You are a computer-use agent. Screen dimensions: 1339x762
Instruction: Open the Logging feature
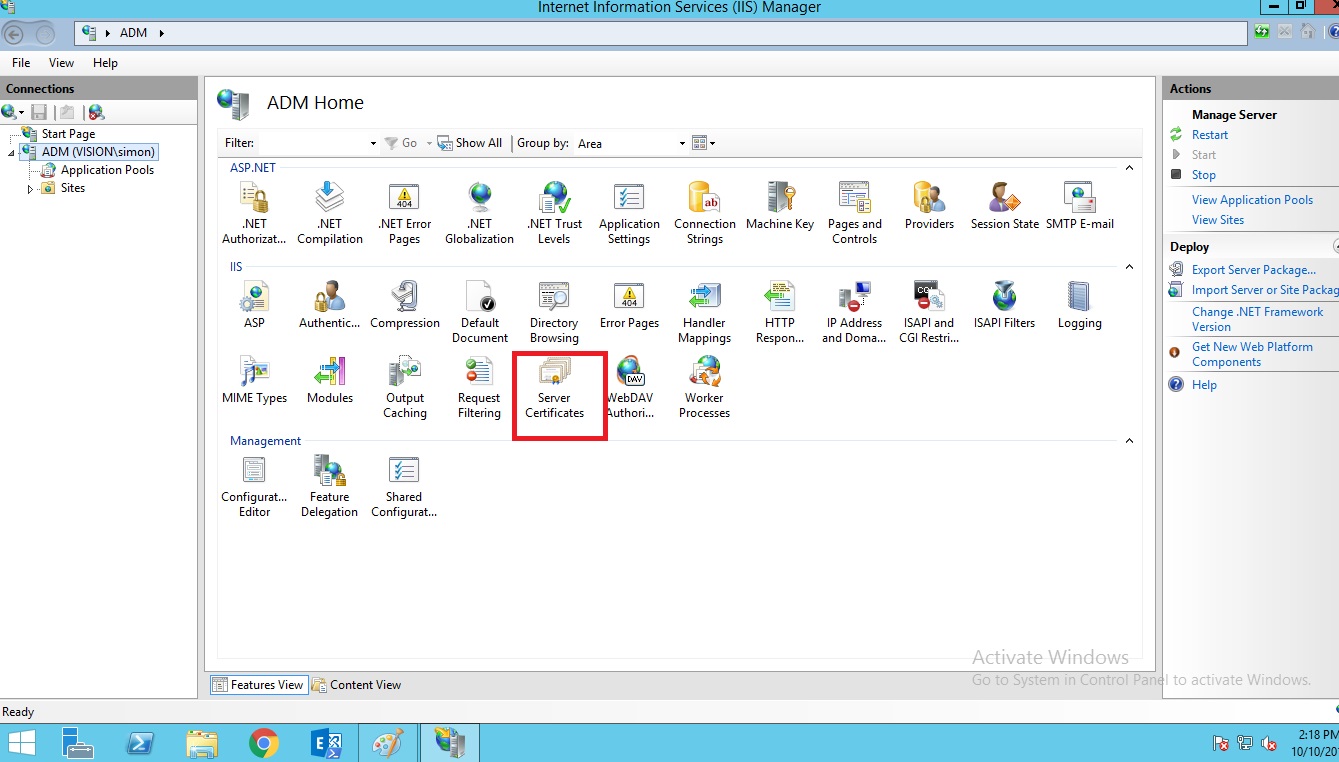point(1080,305)
